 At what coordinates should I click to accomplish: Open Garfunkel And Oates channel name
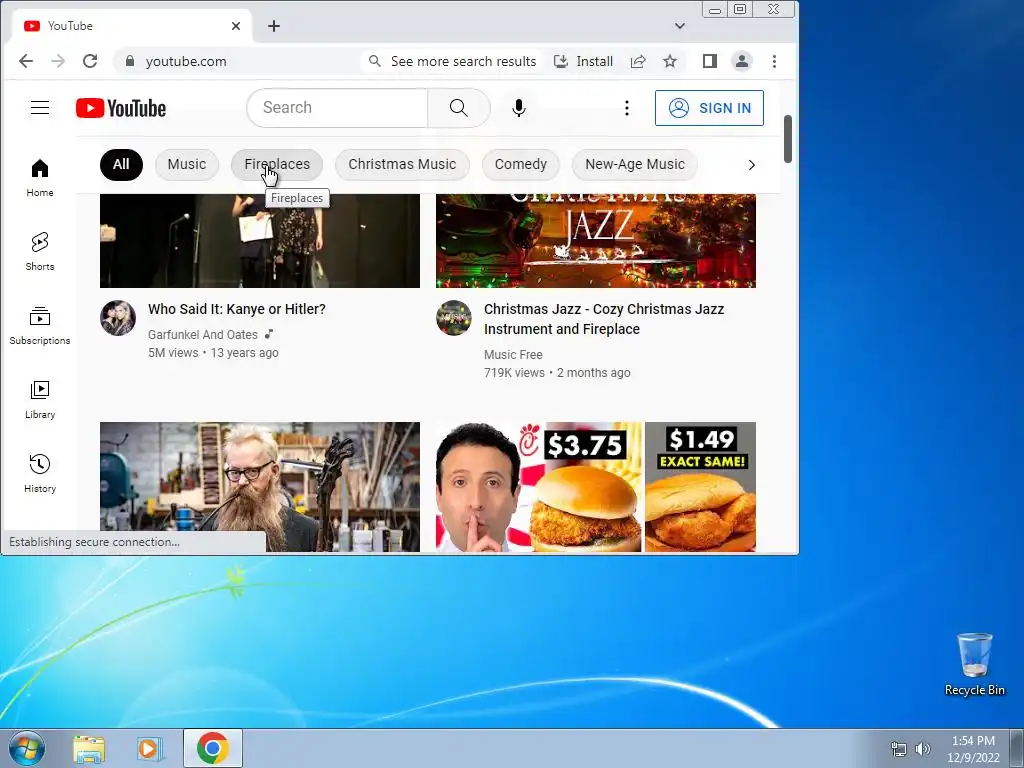click(x=202, y=334)
